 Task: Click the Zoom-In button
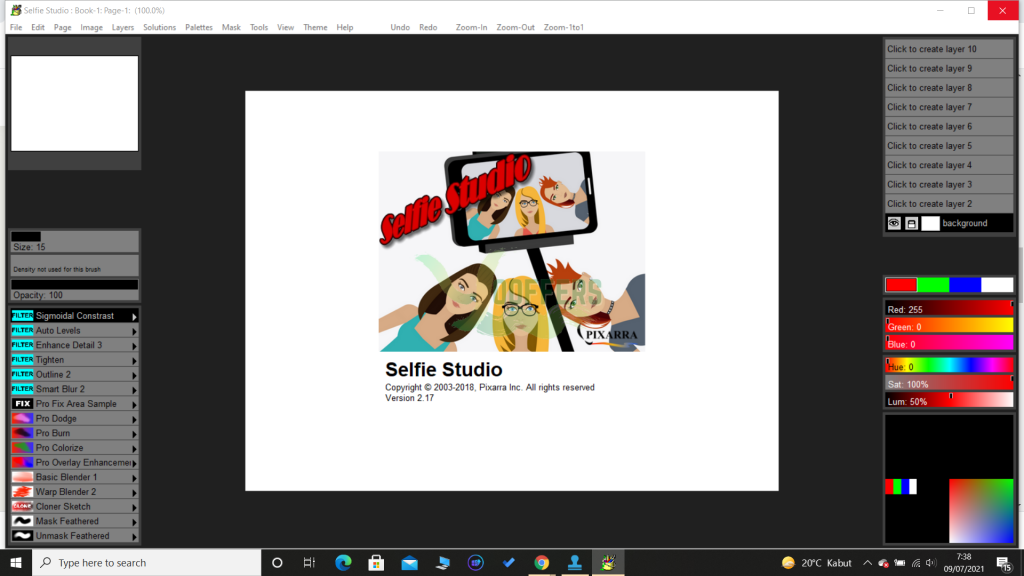tap(472, 27)
